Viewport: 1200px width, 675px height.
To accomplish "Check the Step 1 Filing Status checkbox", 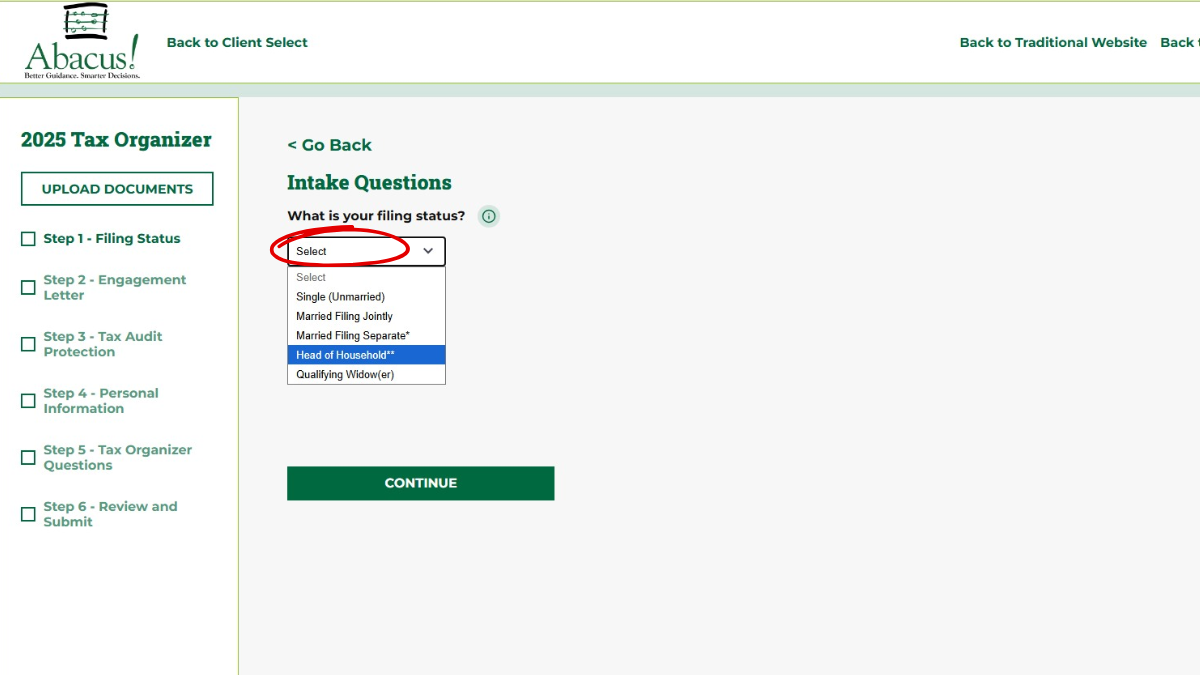I will tap(28, 239).
